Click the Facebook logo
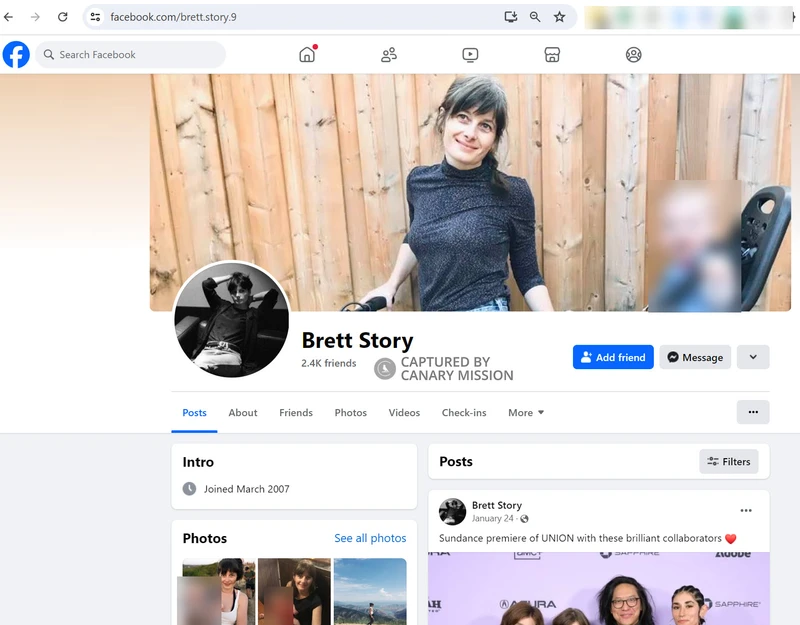Viewport: 800px width, 625px height. click(x=16, y=55)
